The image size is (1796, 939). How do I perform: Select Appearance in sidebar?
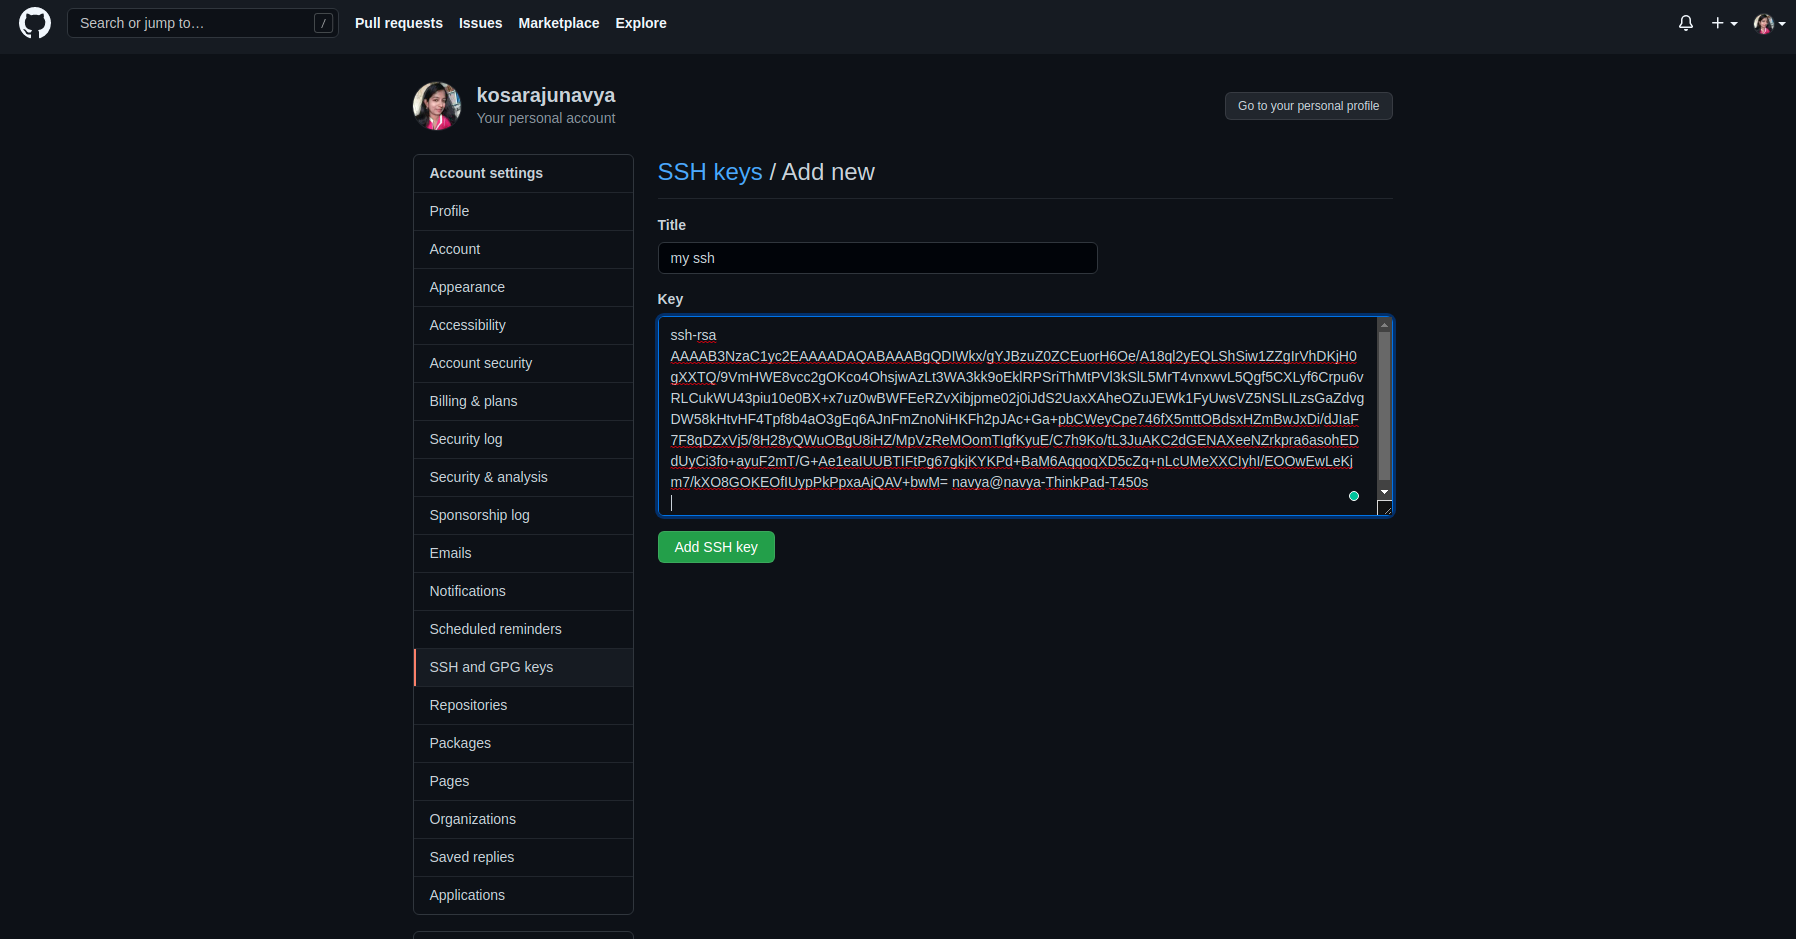click(x=523, y=287)
